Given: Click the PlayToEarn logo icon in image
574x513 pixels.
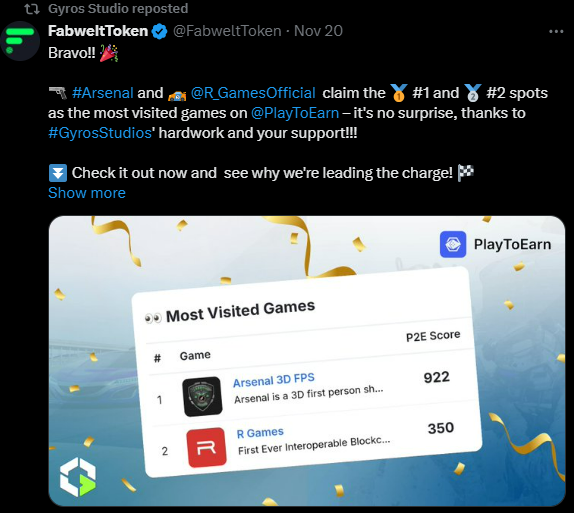Looking at the screenshot, I should [x=453, y=244].
